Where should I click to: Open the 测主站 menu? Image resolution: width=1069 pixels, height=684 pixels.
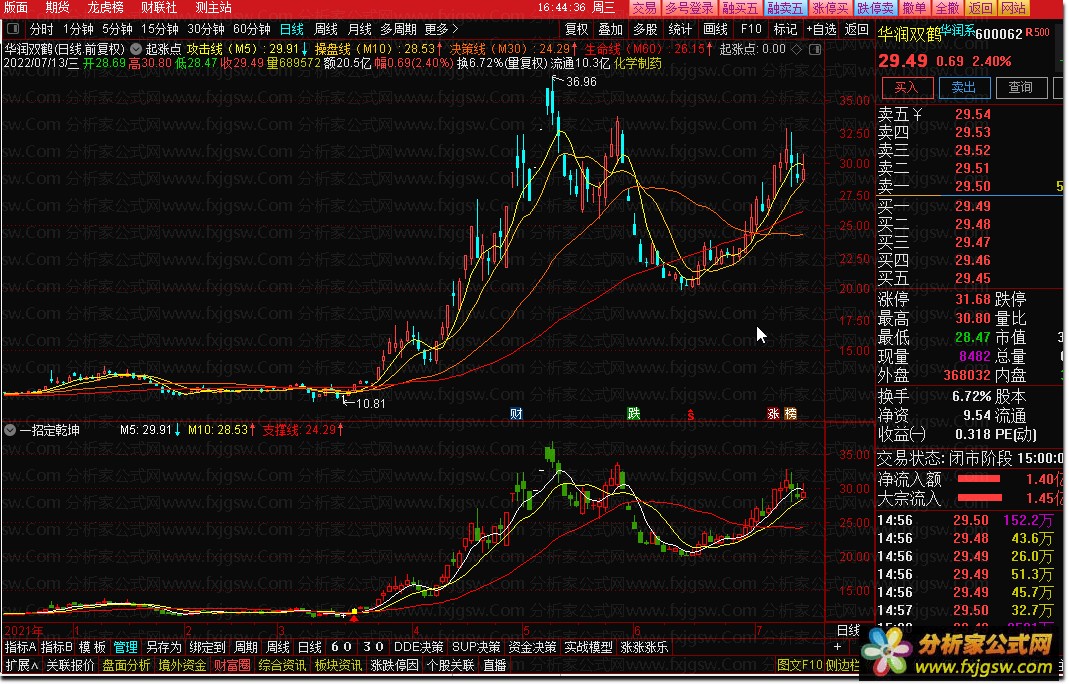click(x=213, y=8)
